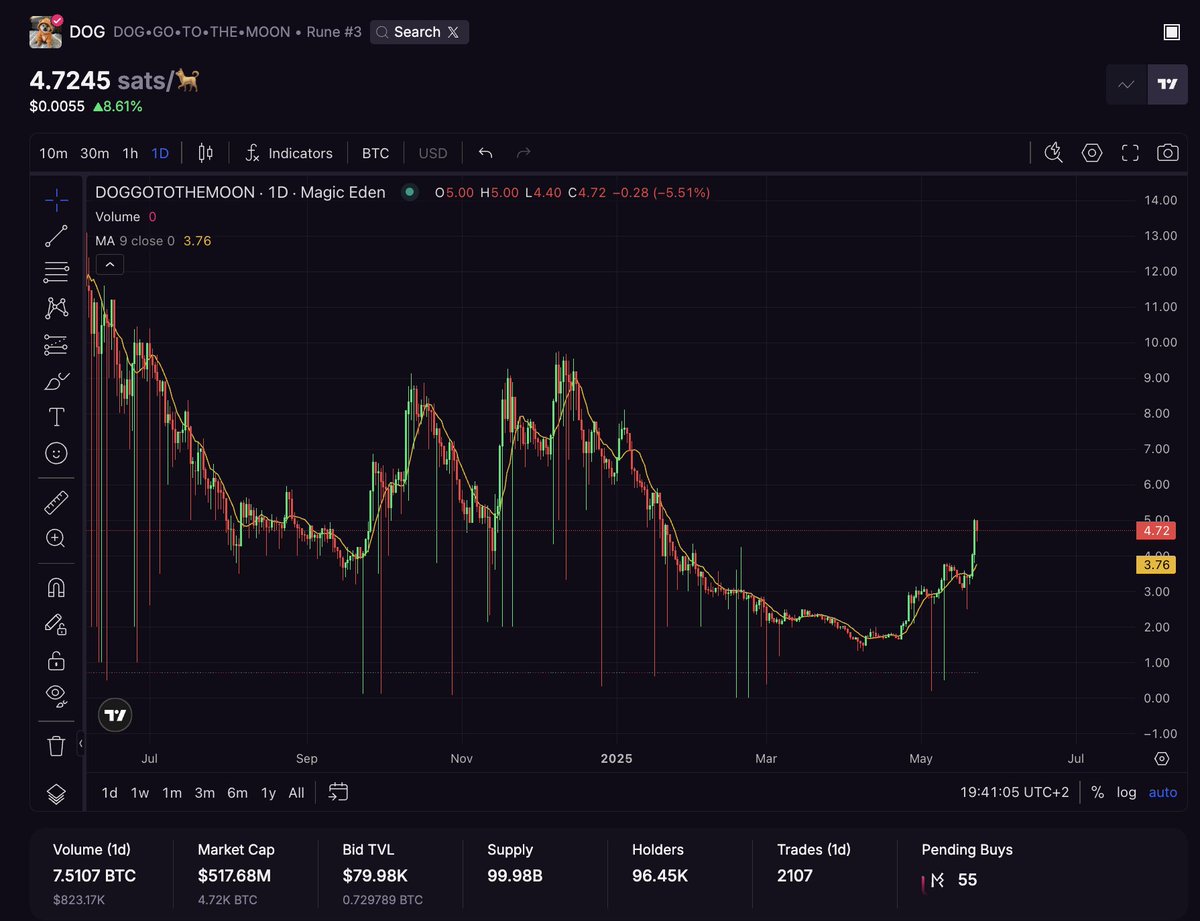Collapse the indicator legend chevron
The image size is (1200, 921).
tap(109, 265)
